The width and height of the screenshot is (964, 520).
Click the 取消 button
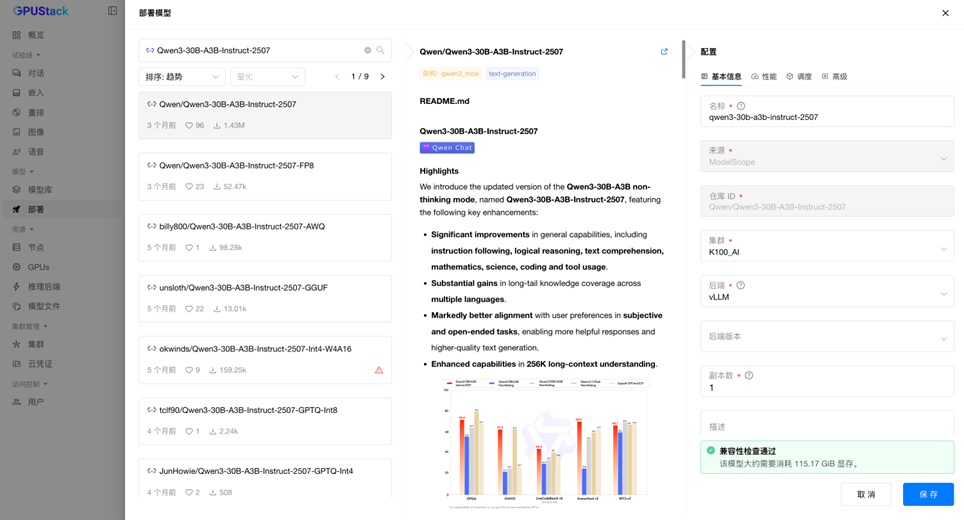pos(866,494)
